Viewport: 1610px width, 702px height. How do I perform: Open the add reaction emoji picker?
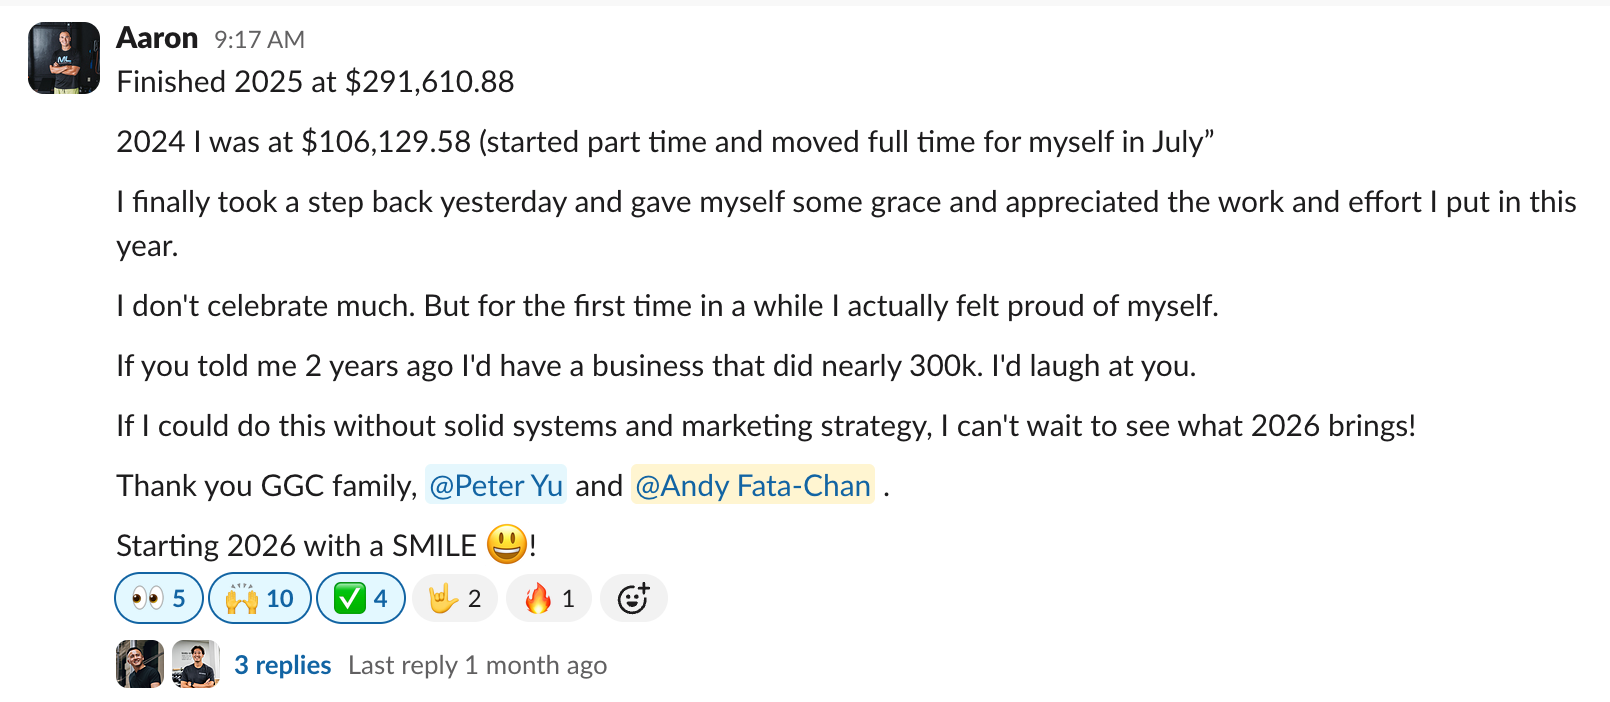tap(633, 598)
